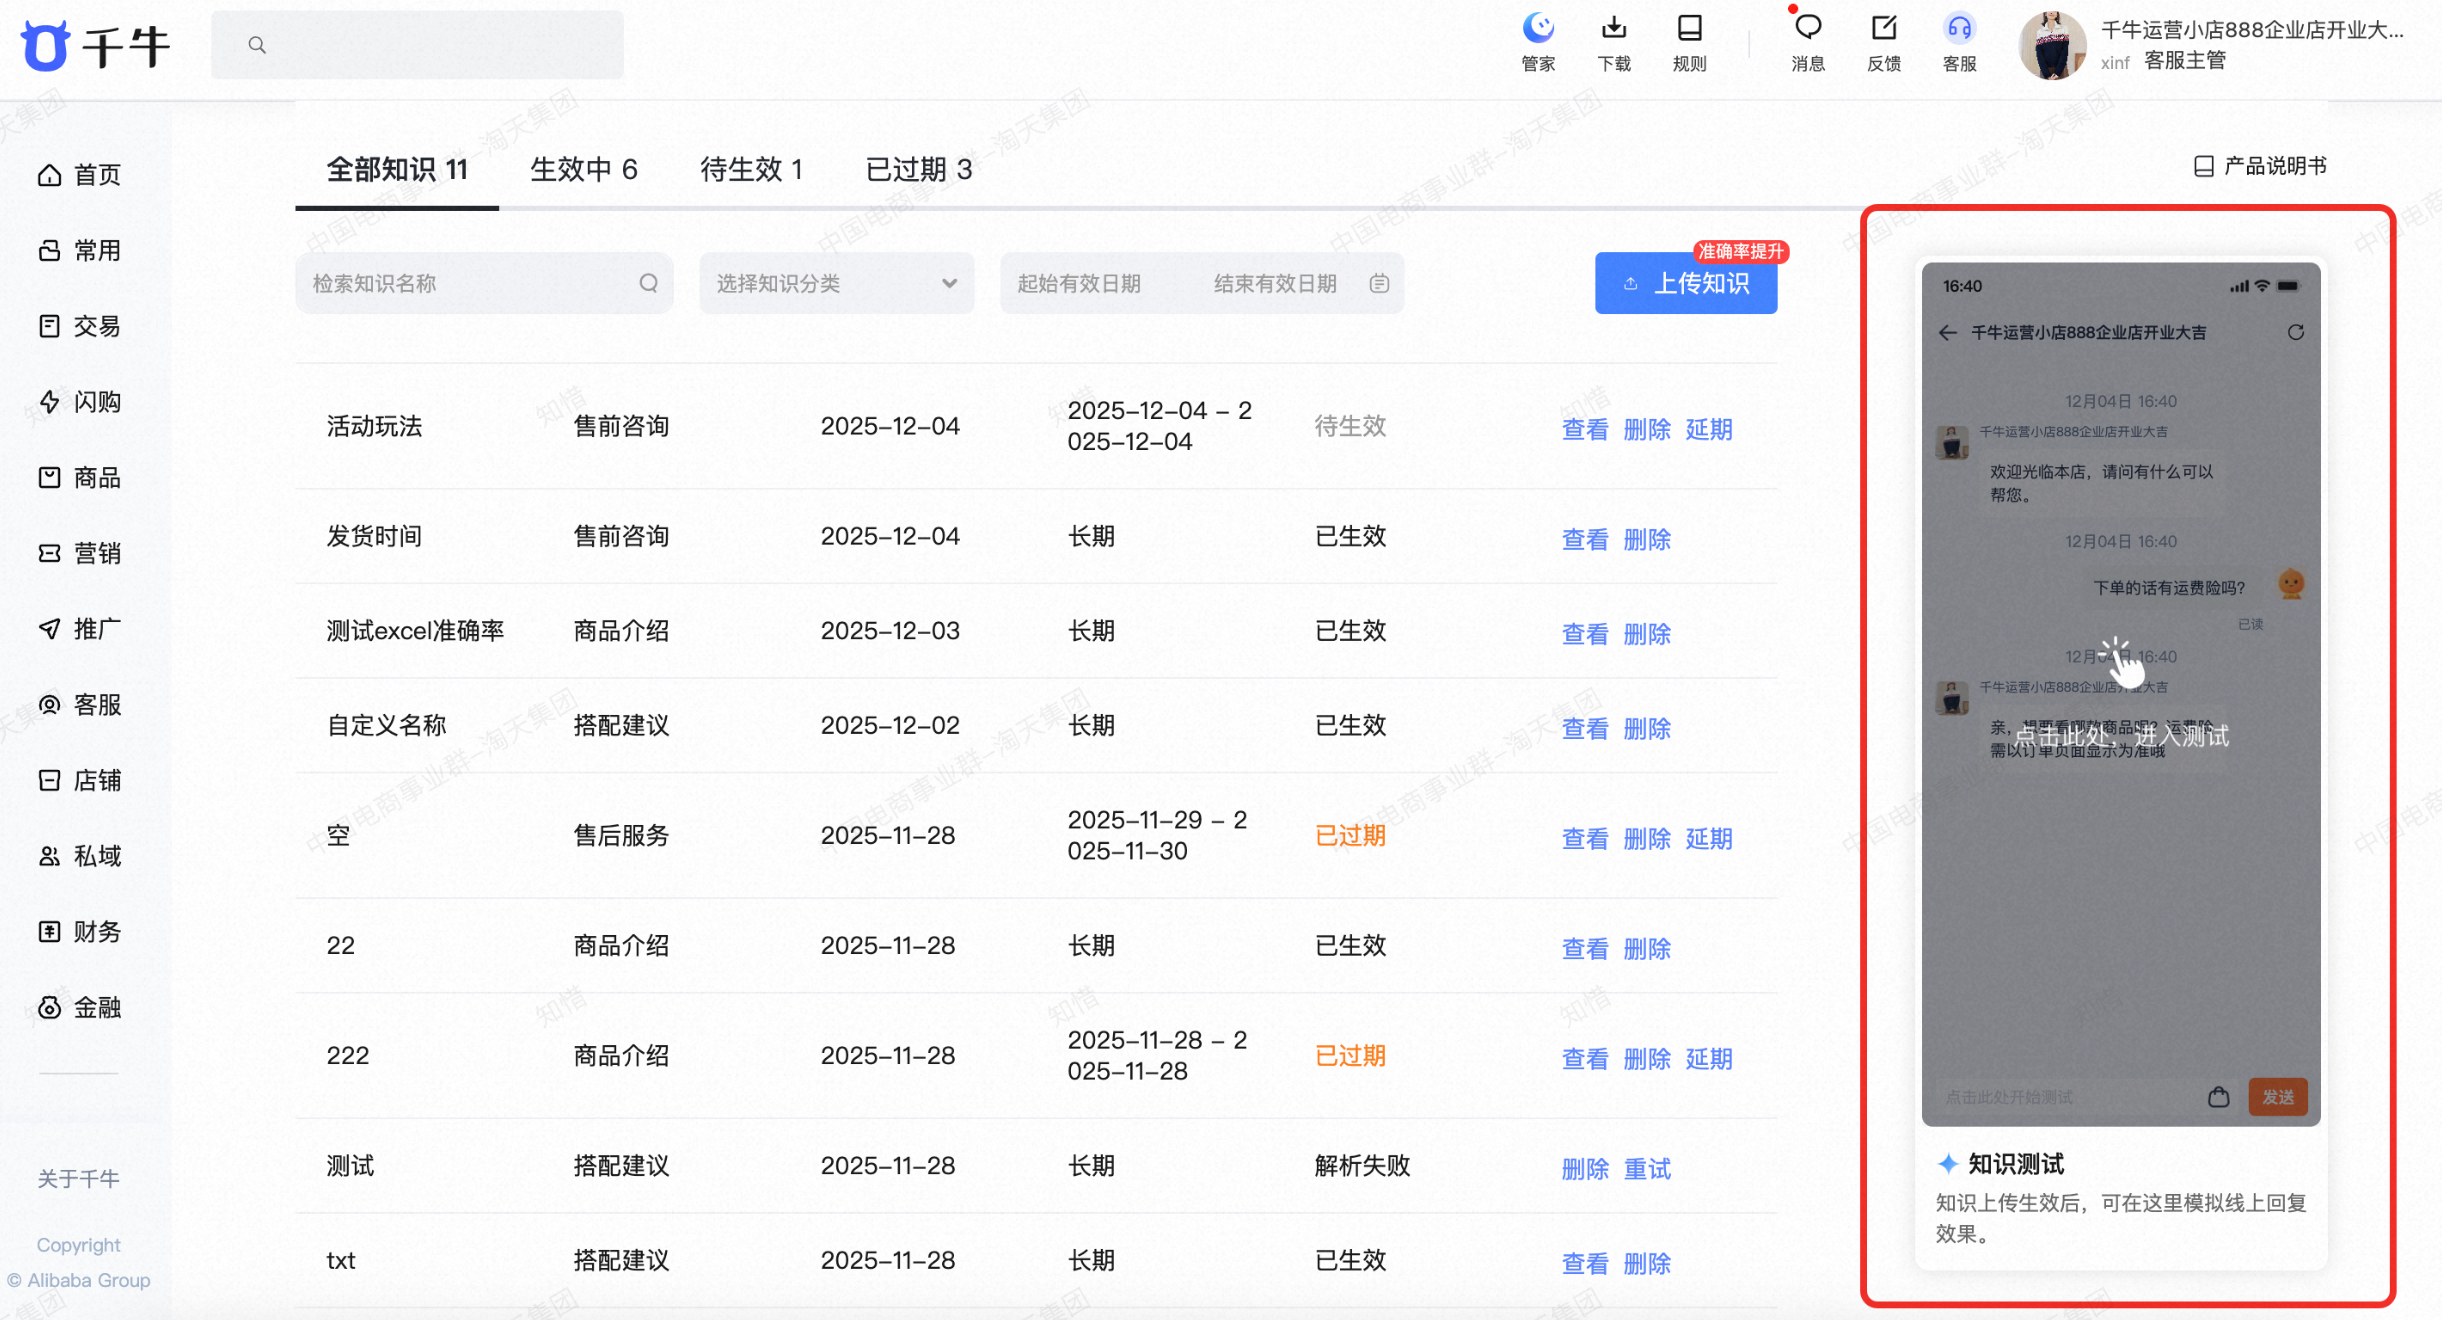
Task: Click 删除 for 22 row
Action: pyautogui.click(x=1647, y=948)
